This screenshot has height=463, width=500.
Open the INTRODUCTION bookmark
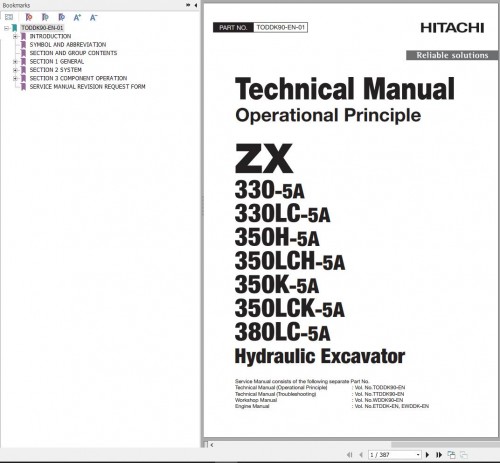pyautogui.click(x=50, y=36)
